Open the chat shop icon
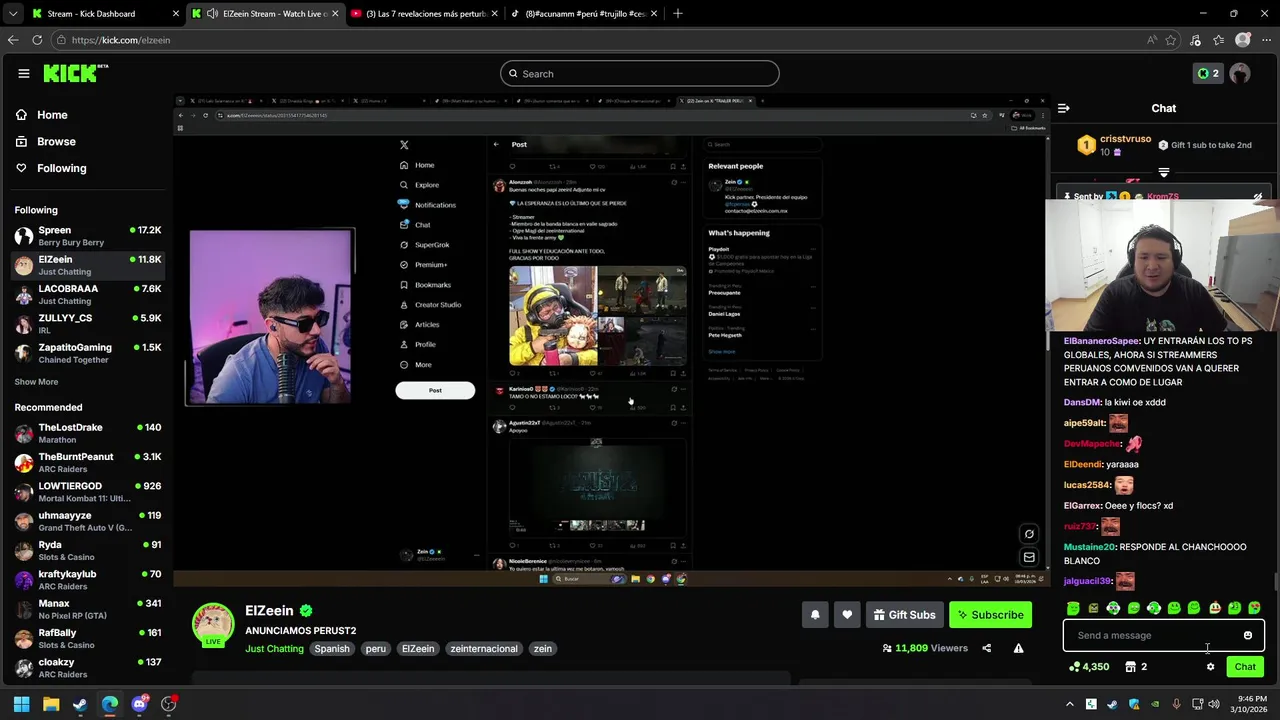Viewport: 1280px width, 720px height. 1130,667
